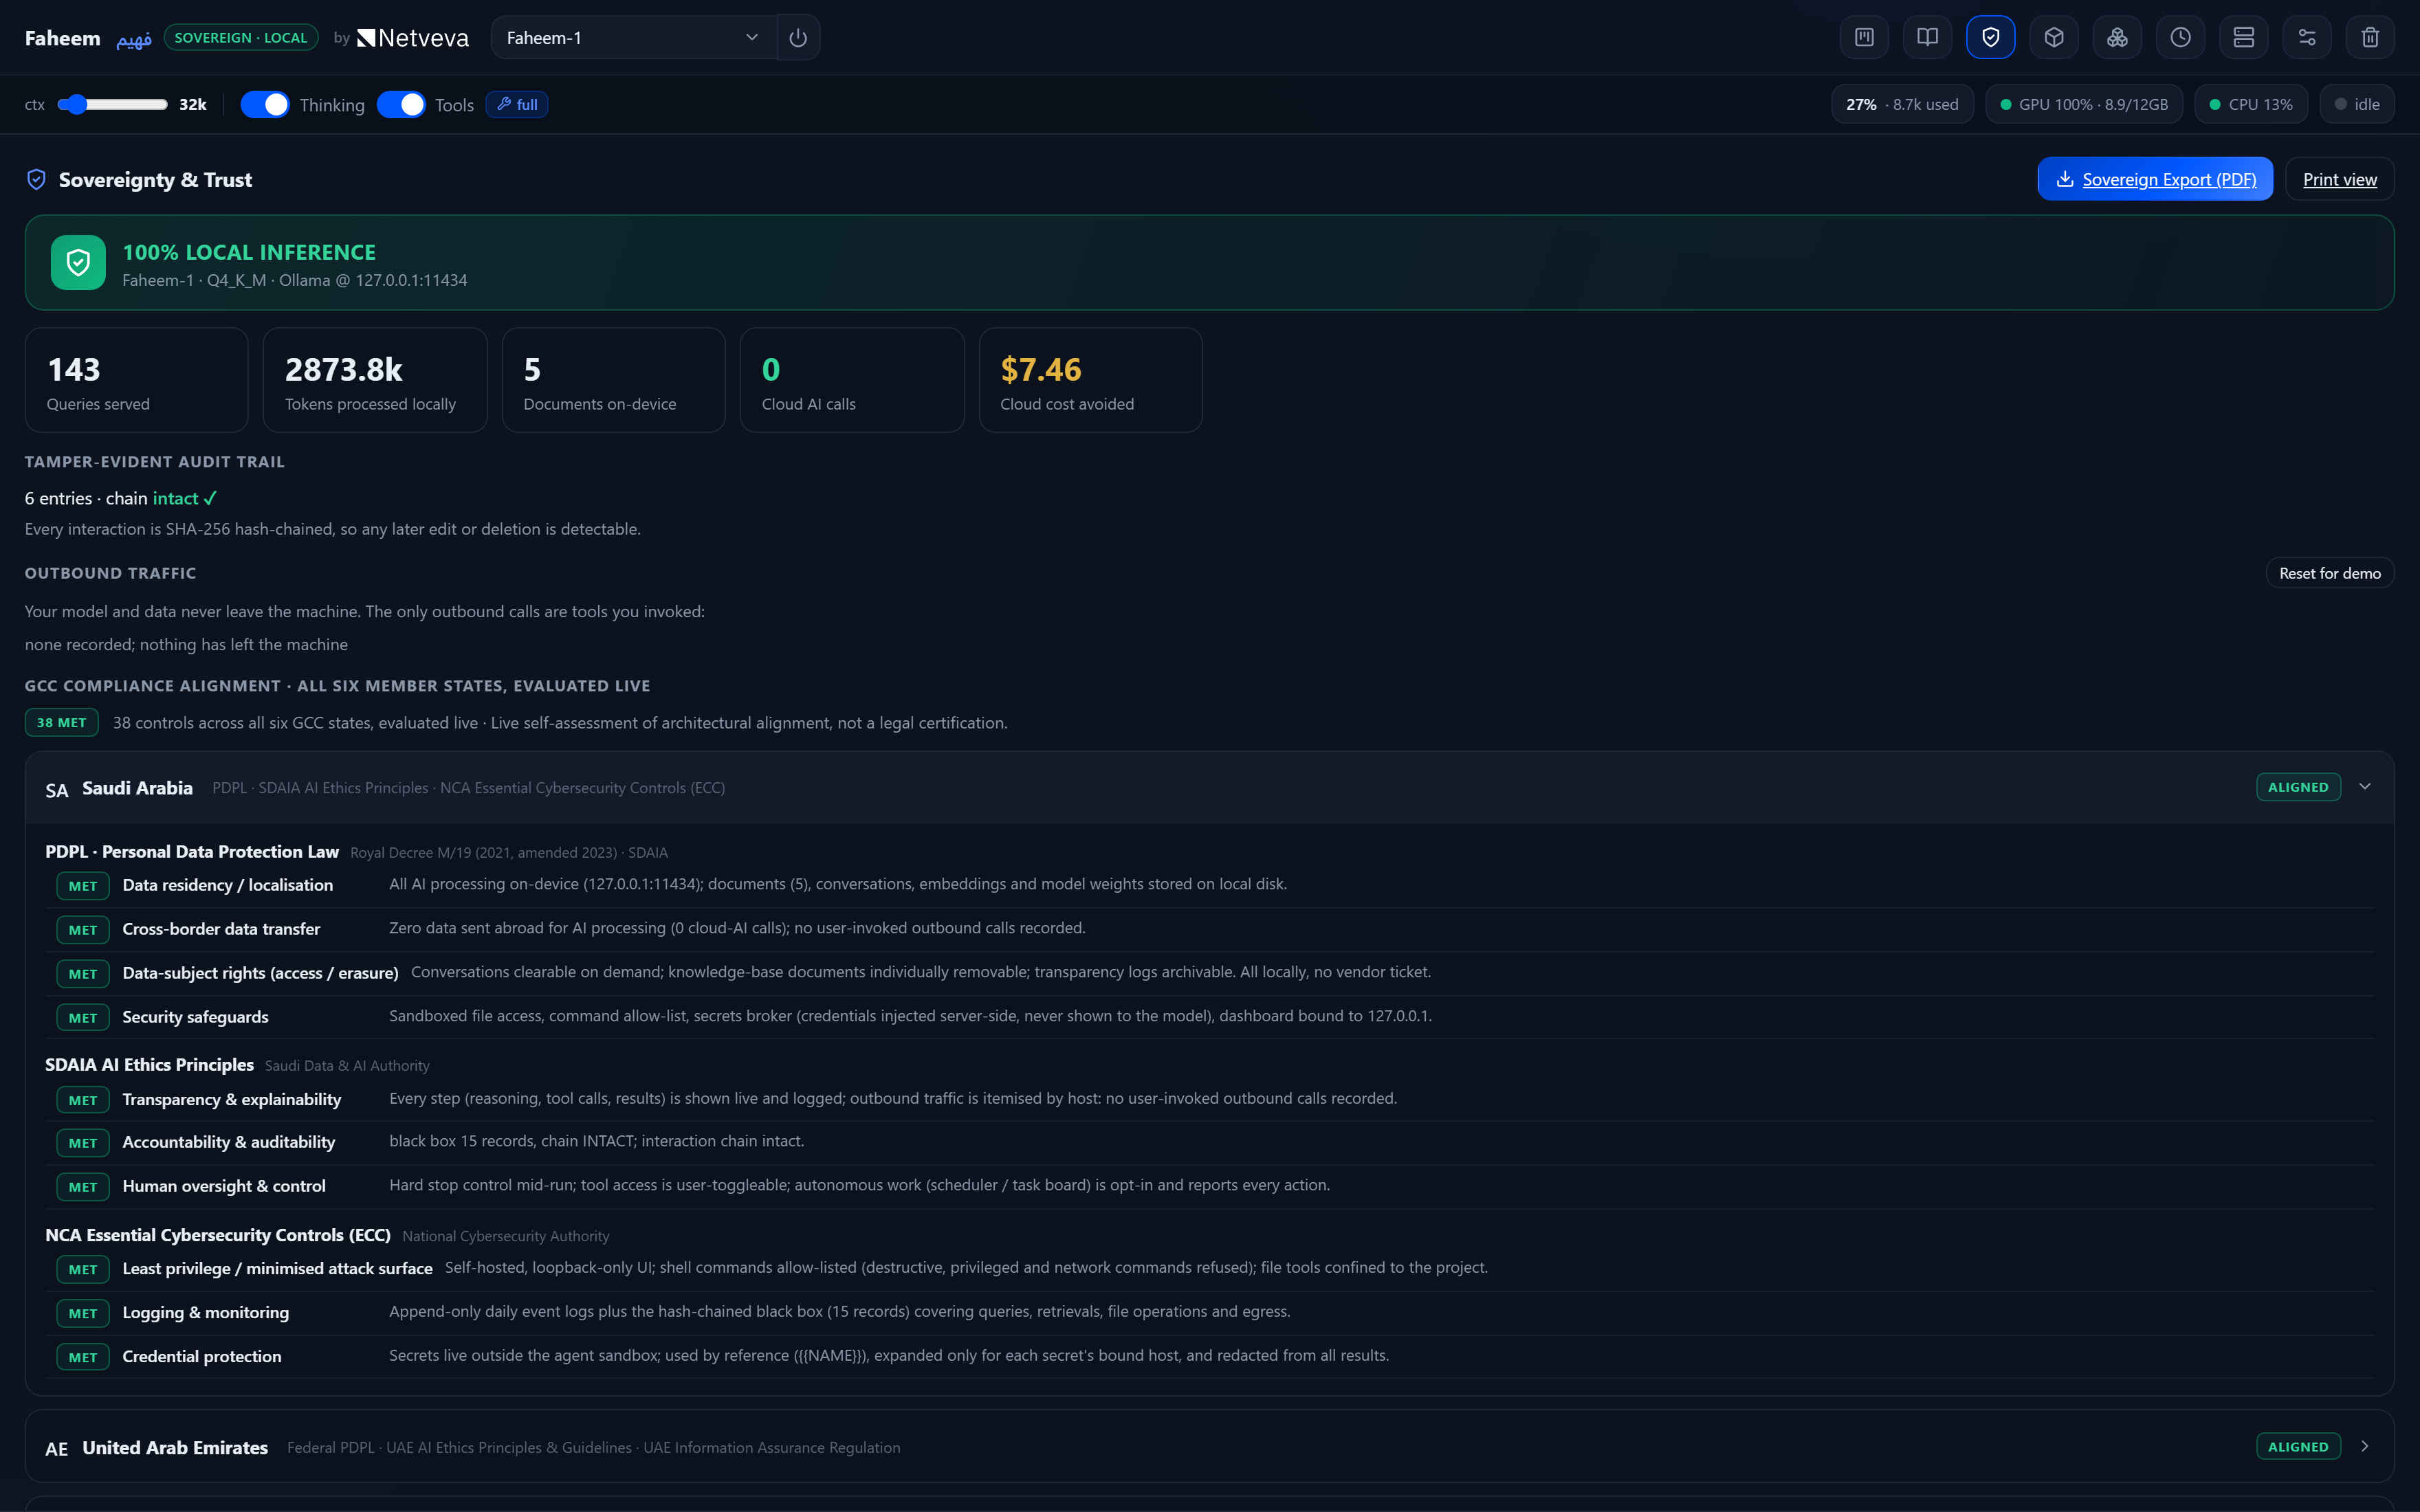Click the Netveva logo

point(413,38)
